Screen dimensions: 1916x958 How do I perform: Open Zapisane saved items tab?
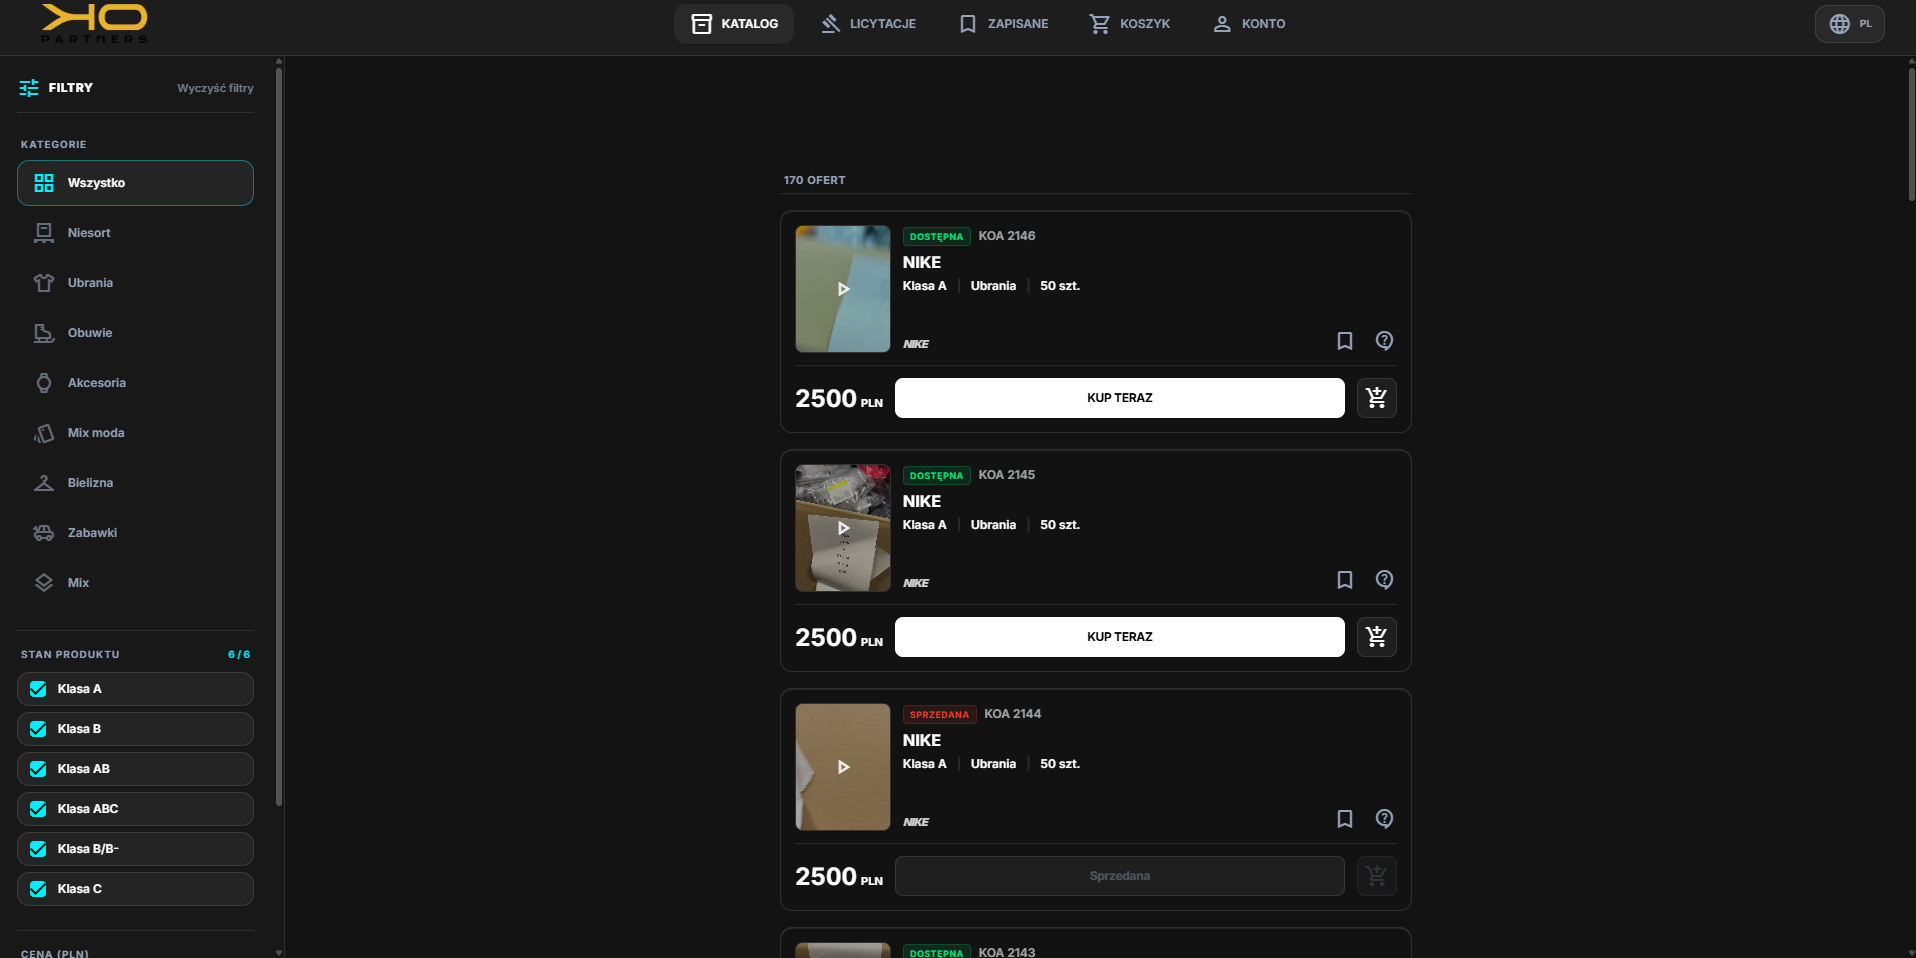1003,24
